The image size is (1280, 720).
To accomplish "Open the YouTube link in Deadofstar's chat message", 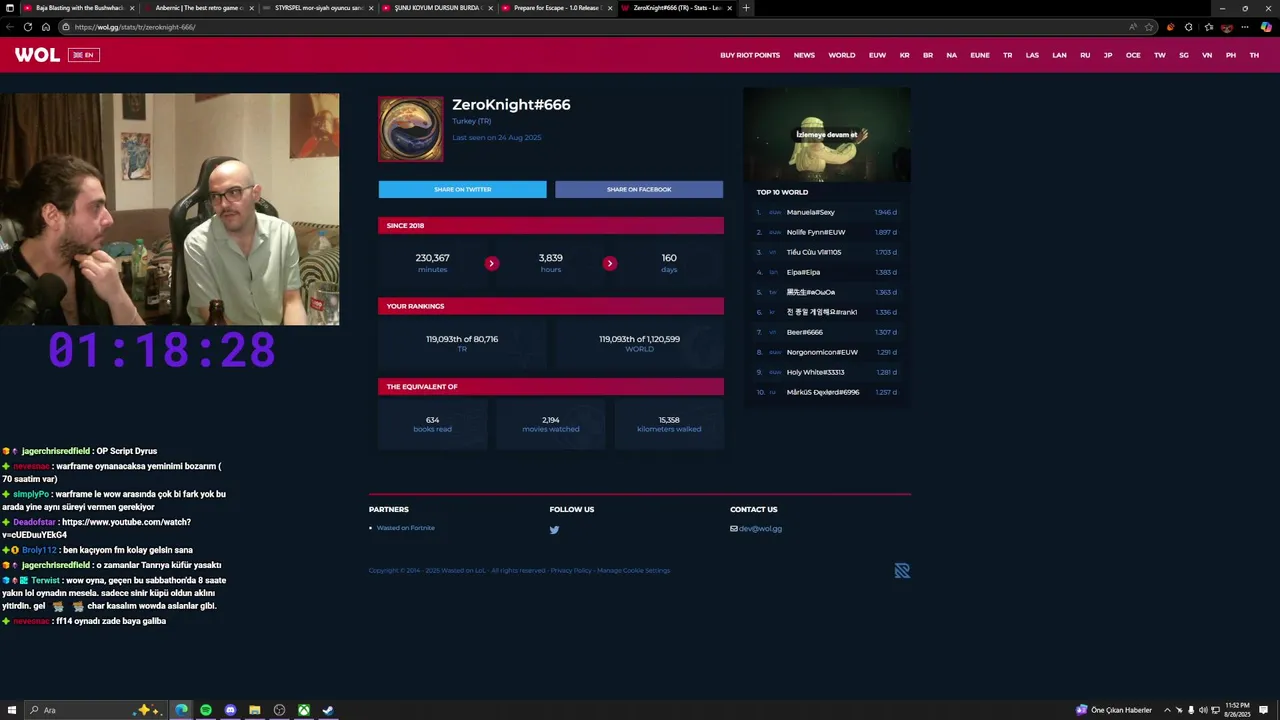I will 95,528.
